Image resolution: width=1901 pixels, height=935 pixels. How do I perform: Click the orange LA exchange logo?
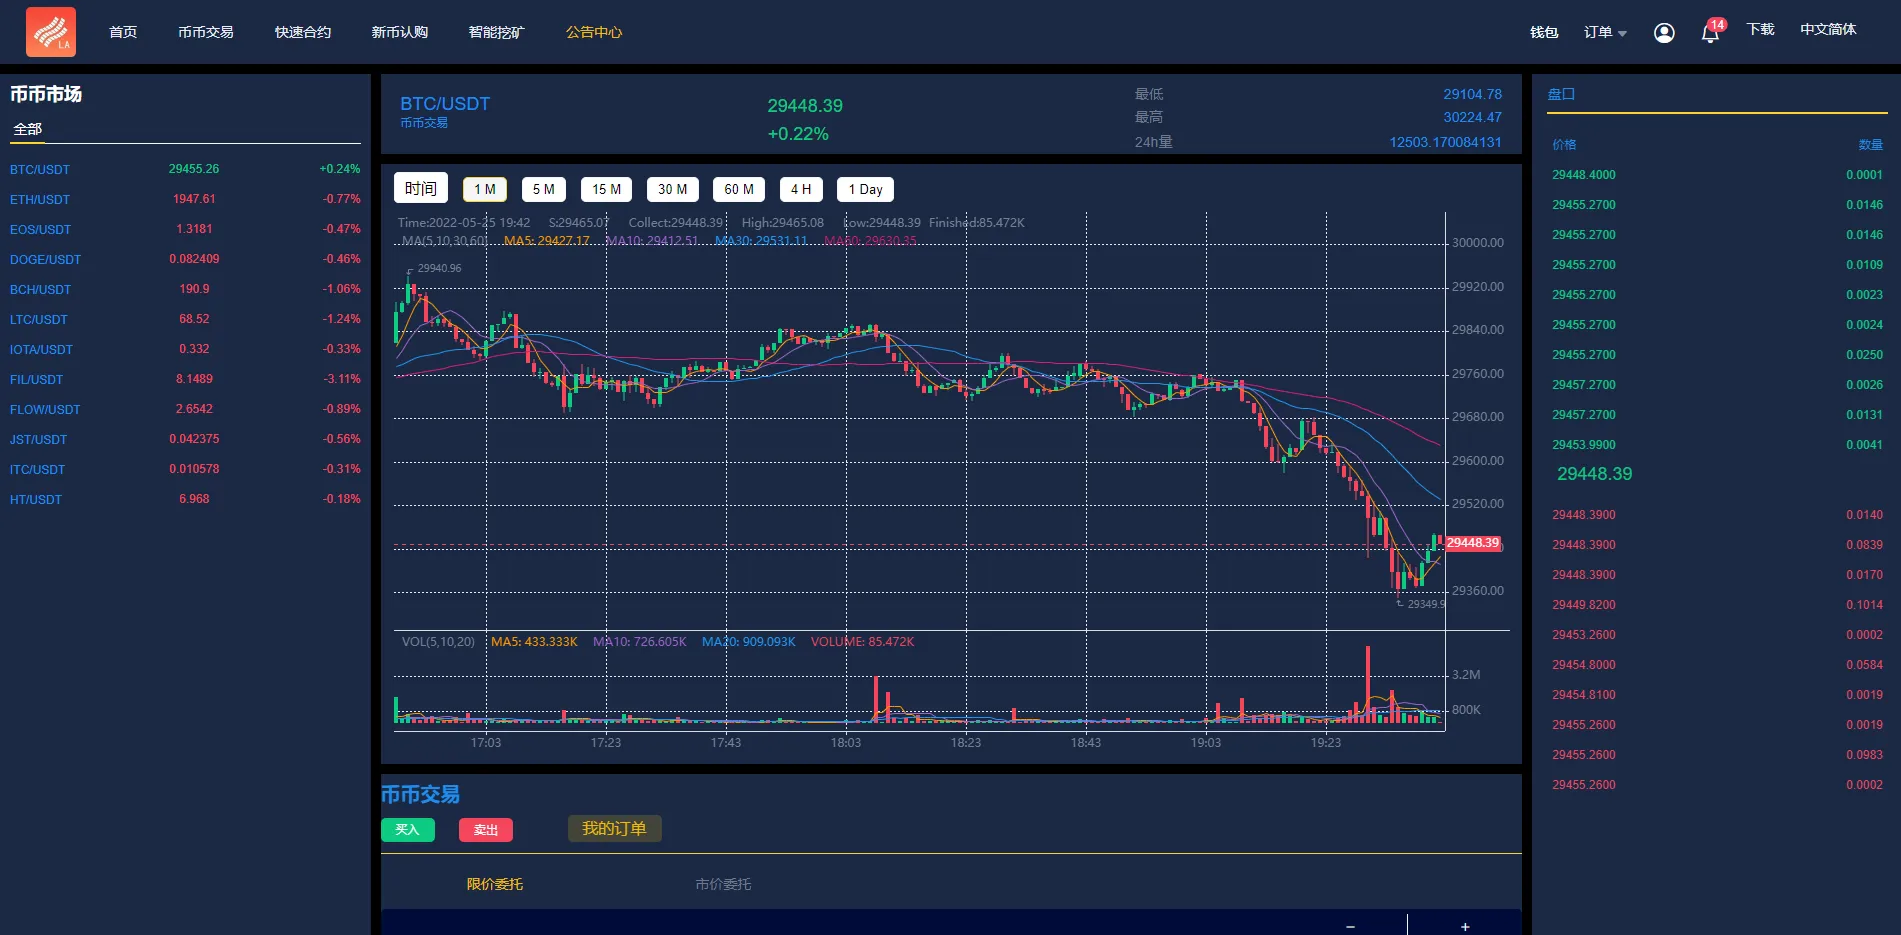(51, 32)
